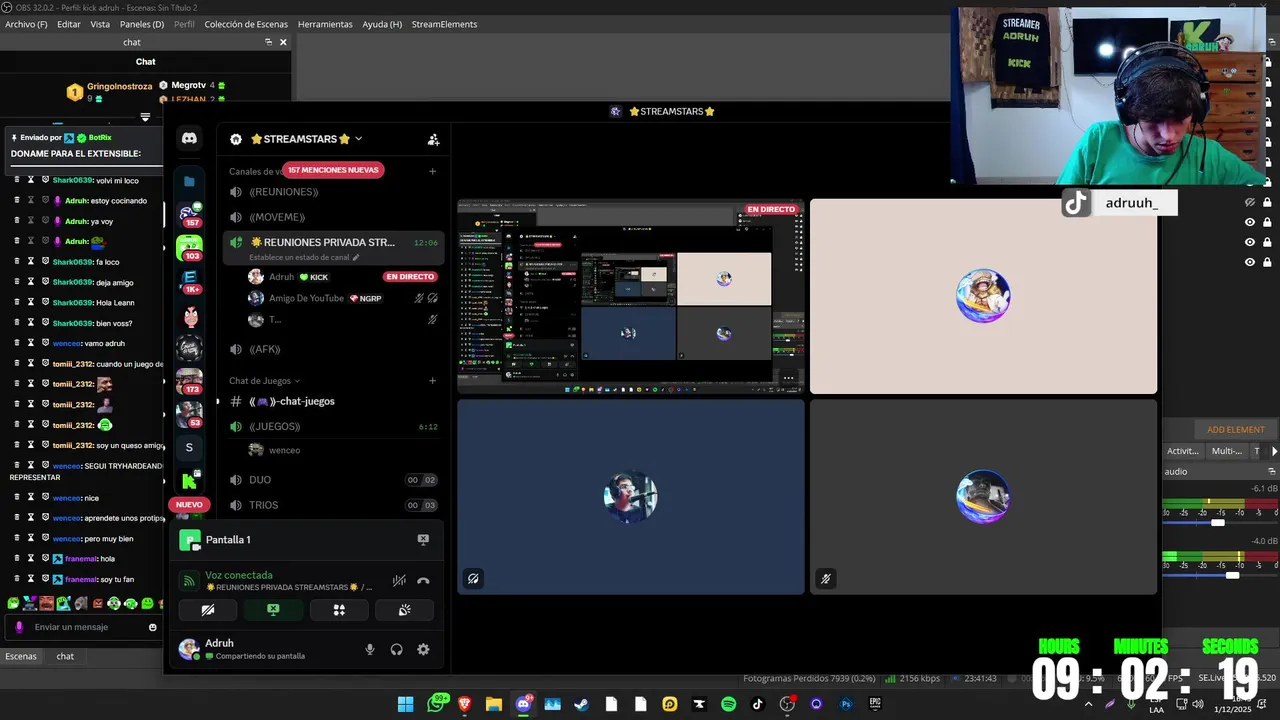1280x720 pixels.
Task: Select the server icon with 103 badge
Action: (189, 247)
